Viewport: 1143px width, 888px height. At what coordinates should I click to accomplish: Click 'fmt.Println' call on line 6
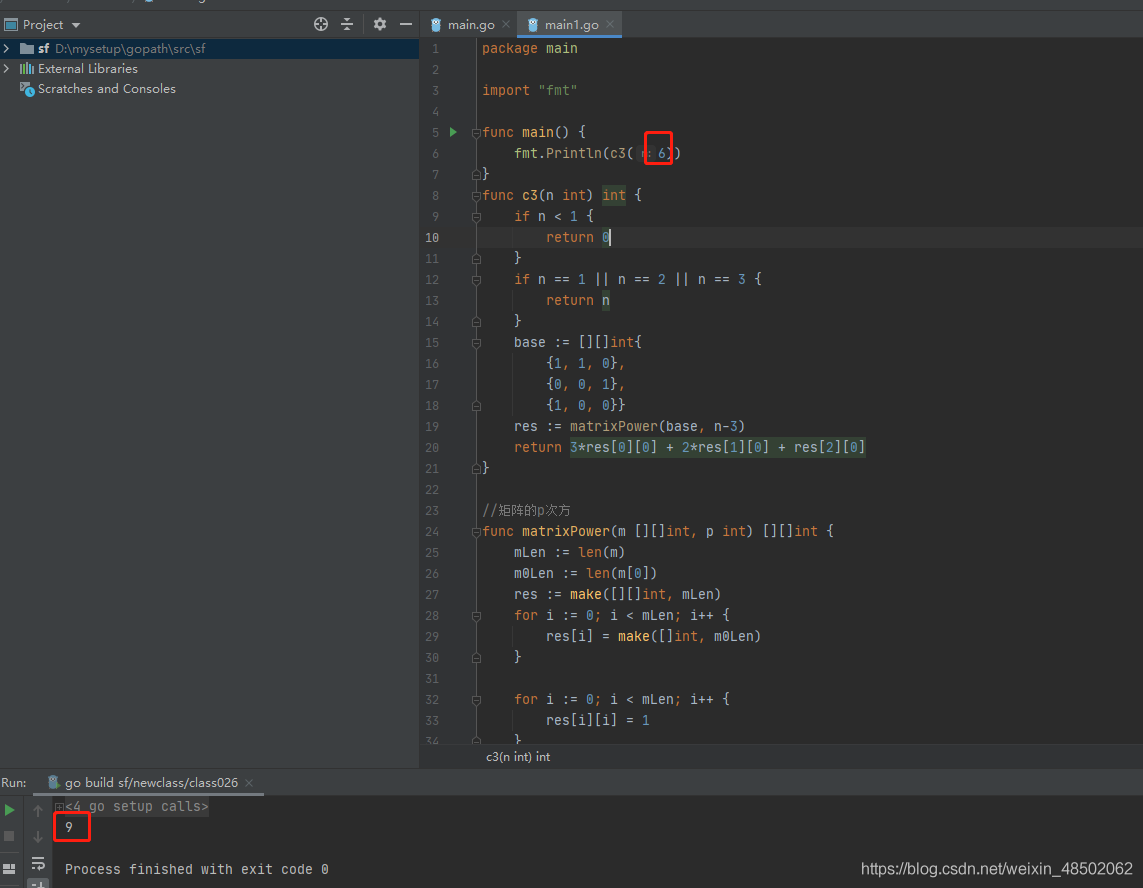558,153
